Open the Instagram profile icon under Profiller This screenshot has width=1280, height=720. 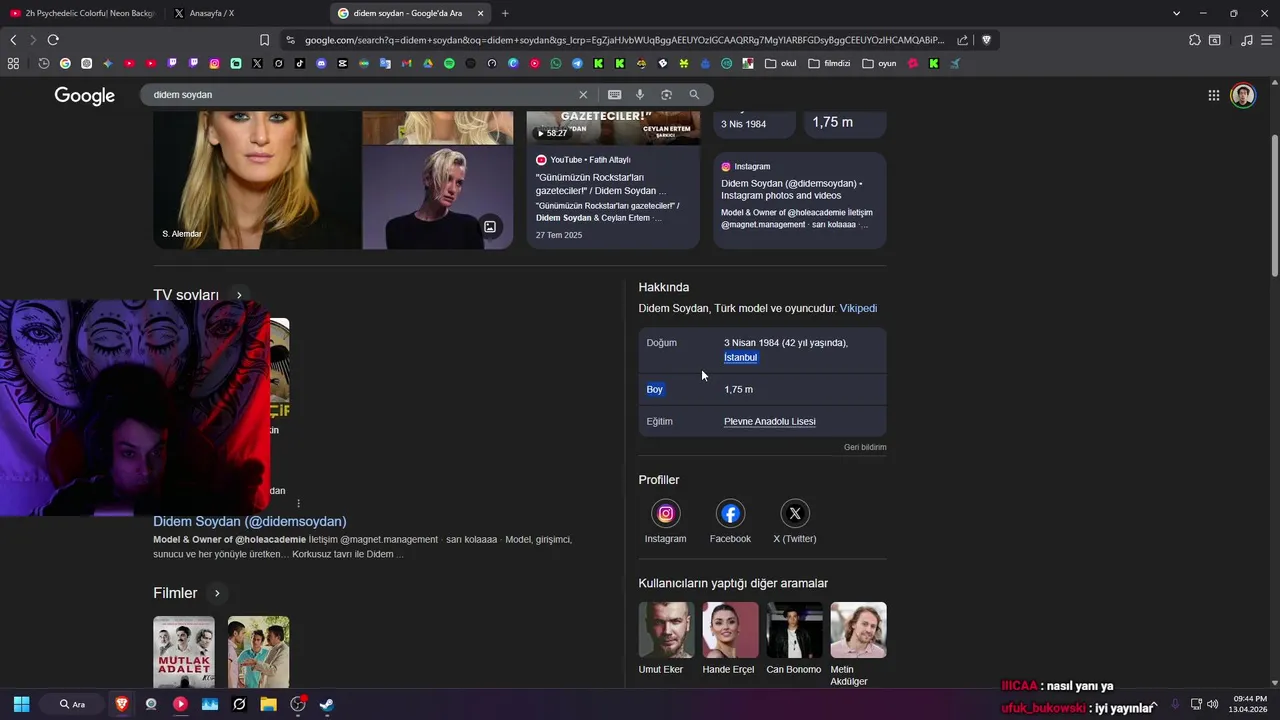(x=665, y=513)
